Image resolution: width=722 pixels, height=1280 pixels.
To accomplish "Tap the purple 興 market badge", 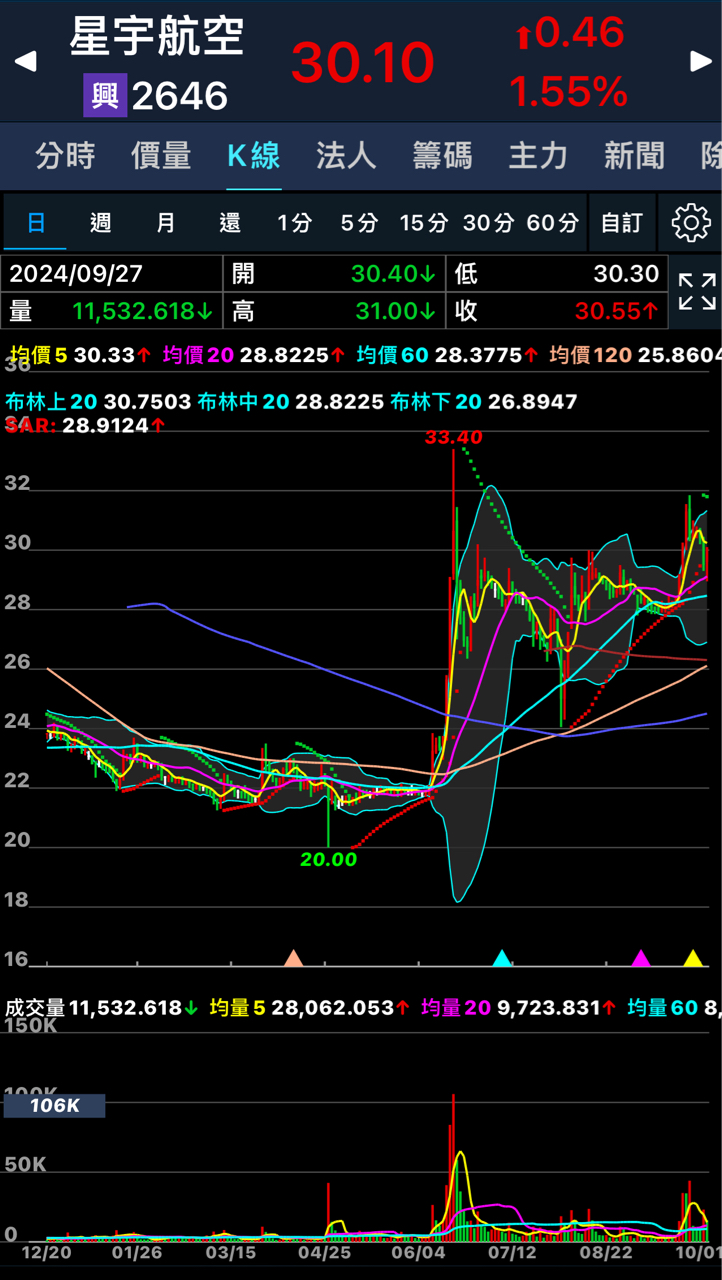I will click(x=105, y=96).
